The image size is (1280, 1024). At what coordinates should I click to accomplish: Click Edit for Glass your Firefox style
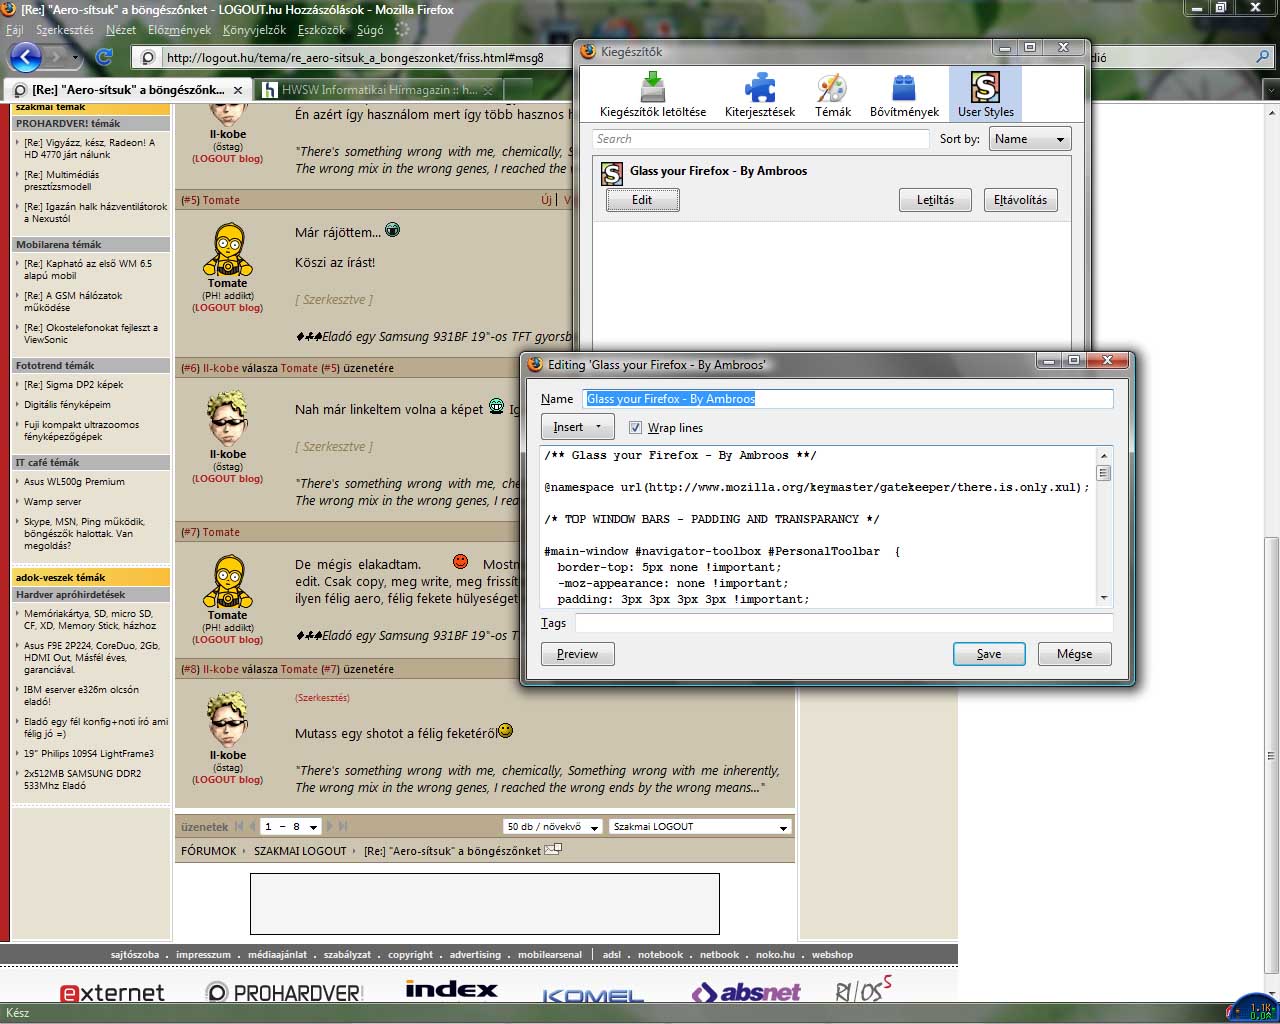click(642, 200)
